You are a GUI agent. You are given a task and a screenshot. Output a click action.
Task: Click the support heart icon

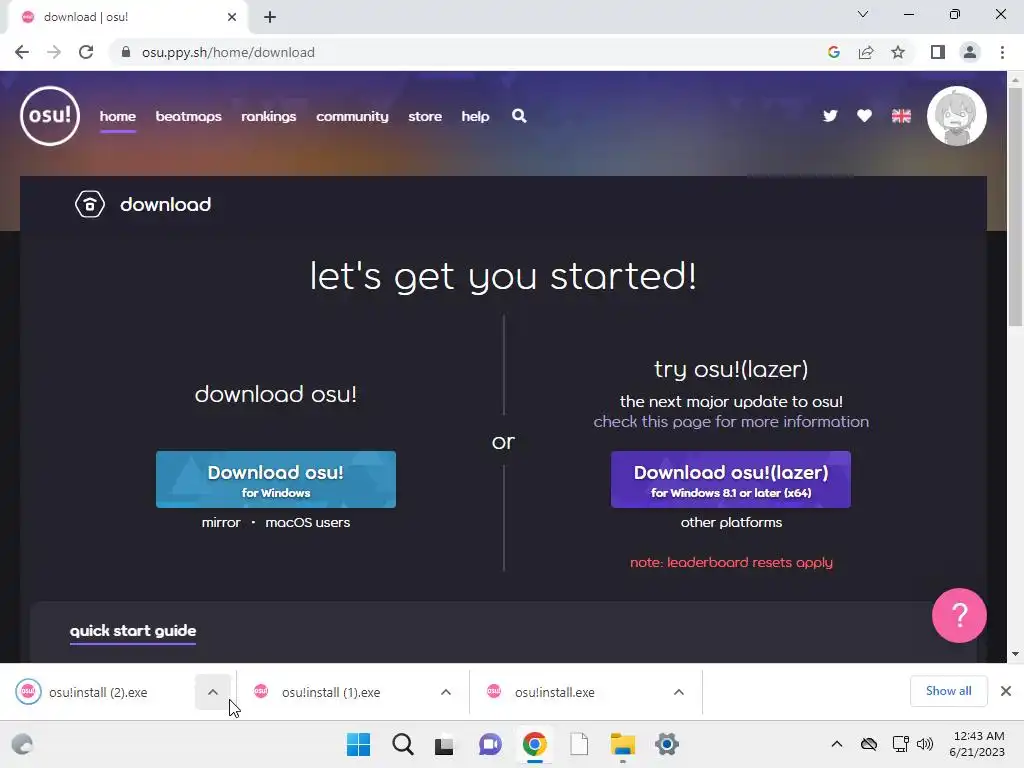(864, 116)
